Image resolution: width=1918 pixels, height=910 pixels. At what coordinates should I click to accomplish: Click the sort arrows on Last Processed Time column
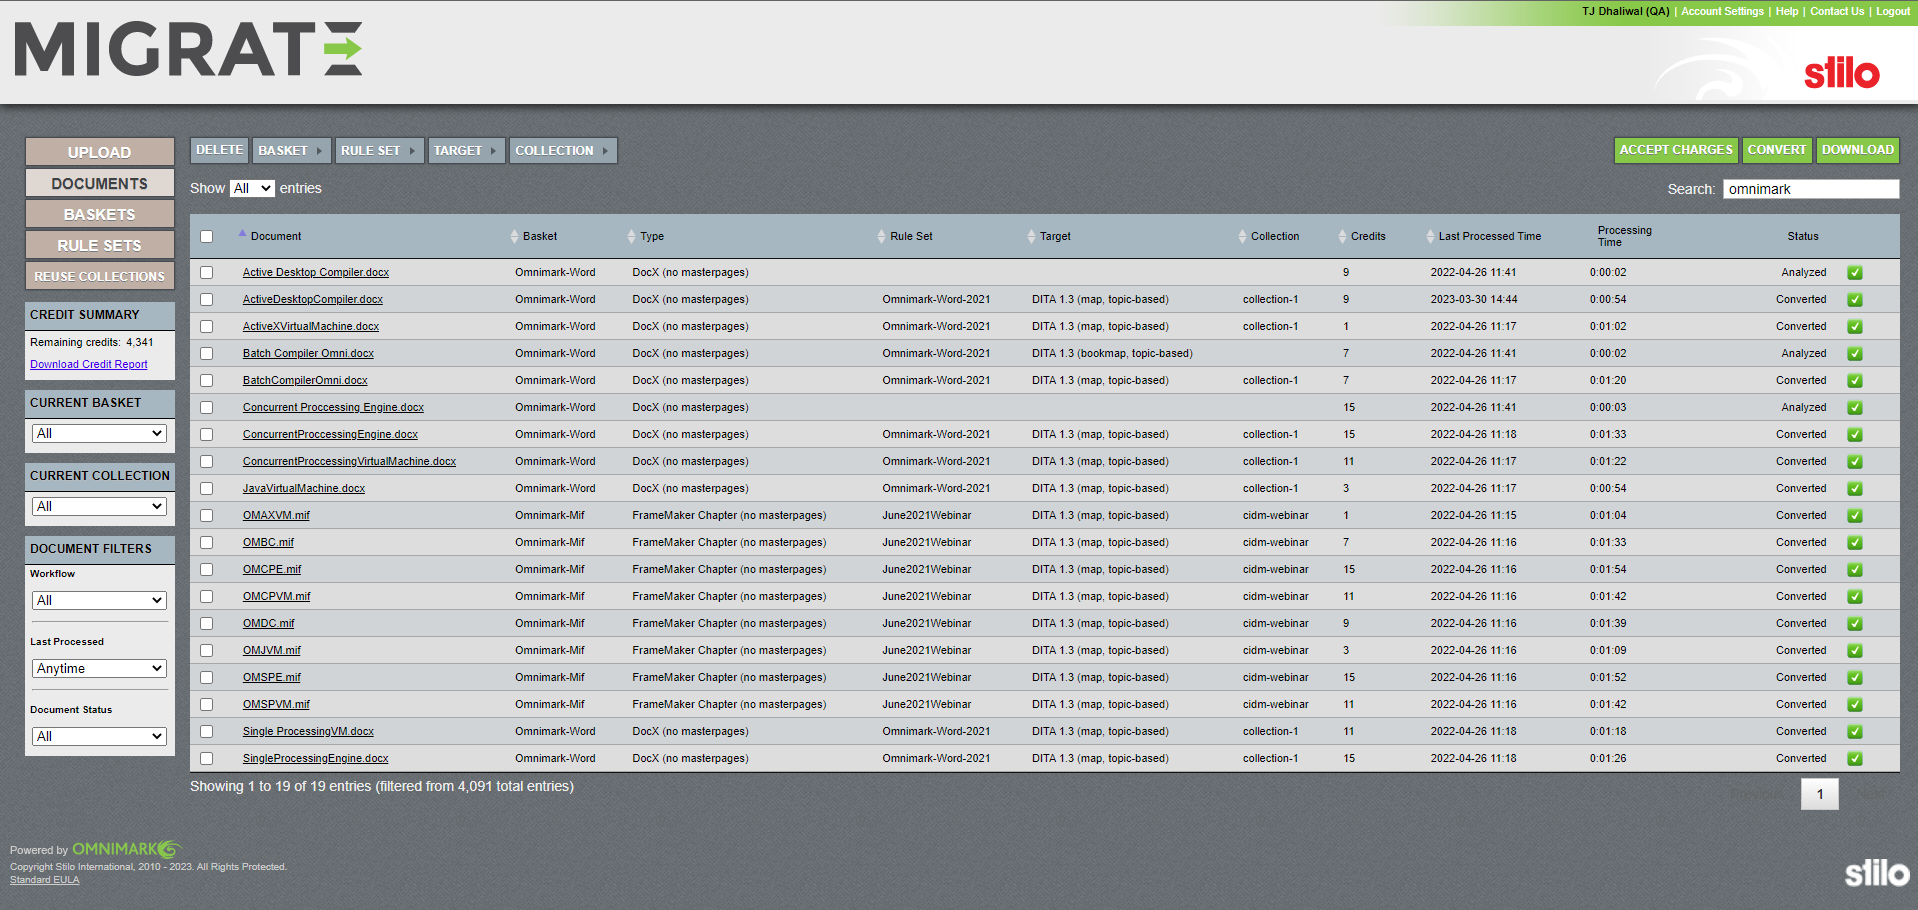click(1429, 236)
